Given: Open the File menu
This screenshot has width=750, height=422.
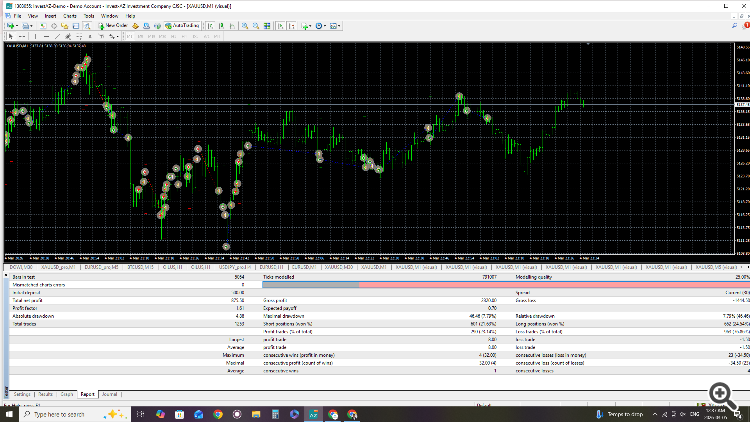Looking at the screenshot, I should [17, 17].
